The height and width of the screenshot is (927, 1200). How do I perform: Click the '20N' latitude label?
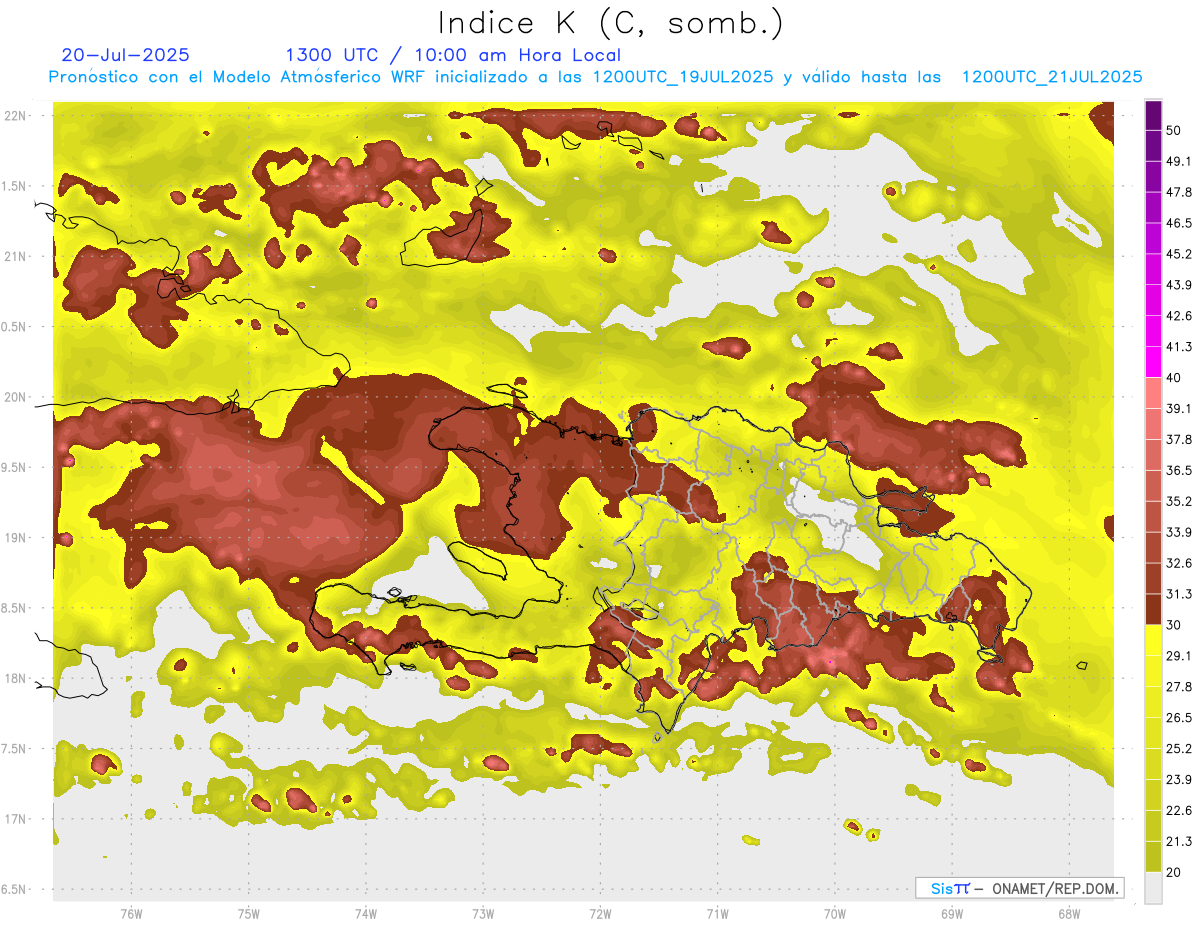(x=15, y=397)
